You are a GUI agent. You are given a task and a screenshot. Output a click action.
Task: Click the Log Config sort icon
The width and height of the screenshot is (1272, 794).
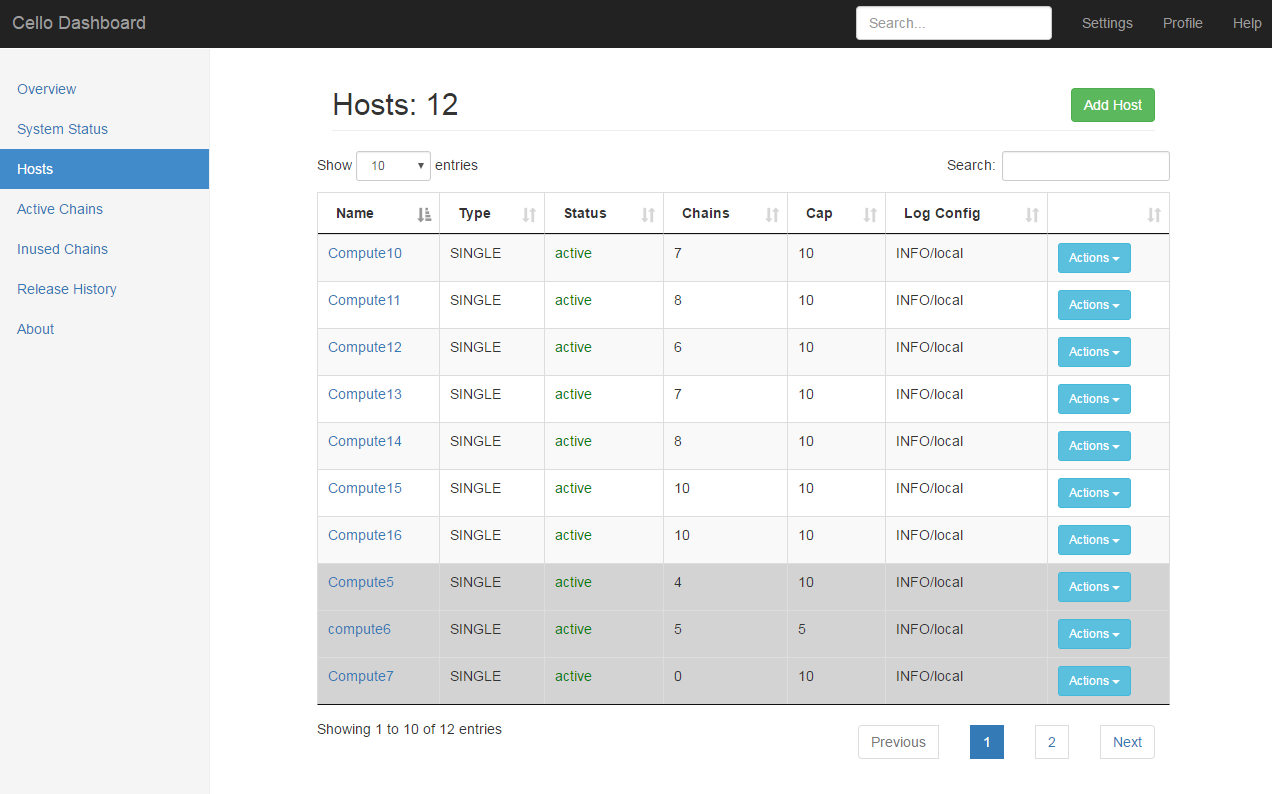(x=1032, y=214)
